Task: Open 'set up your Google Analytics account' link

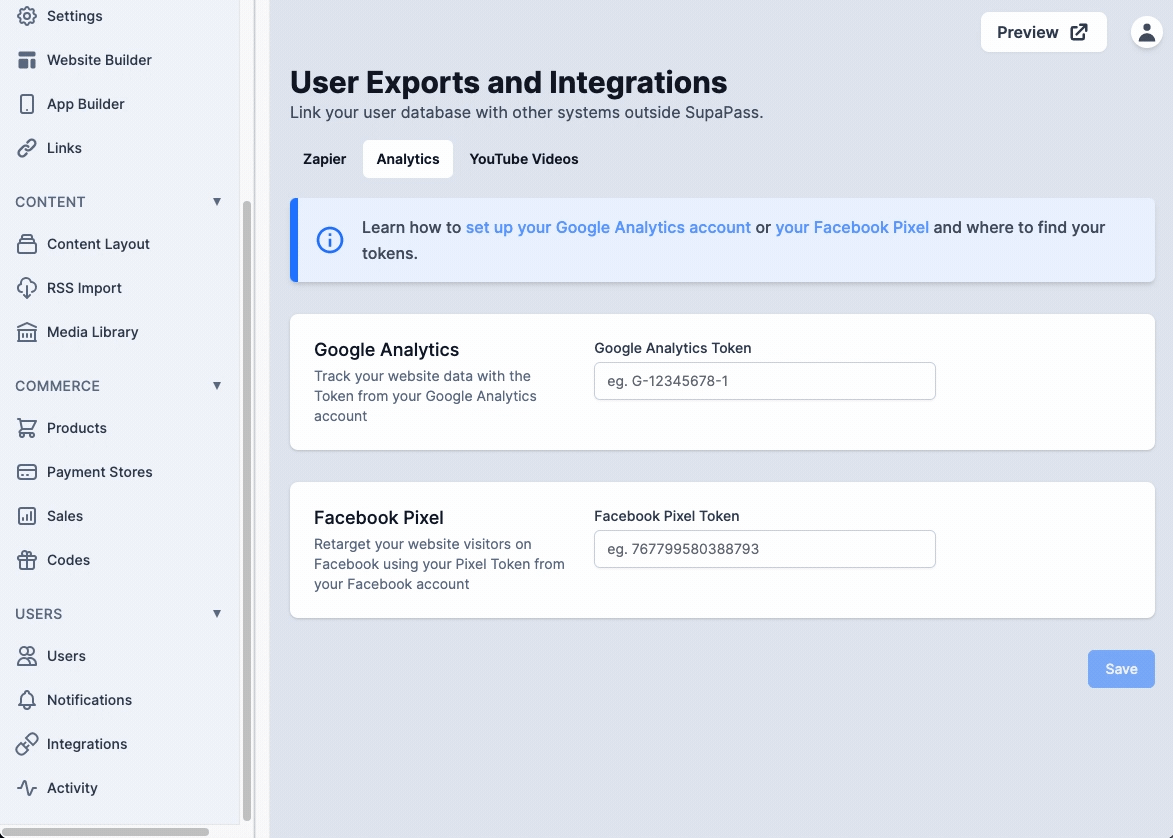Action: [x=608, y=227]
